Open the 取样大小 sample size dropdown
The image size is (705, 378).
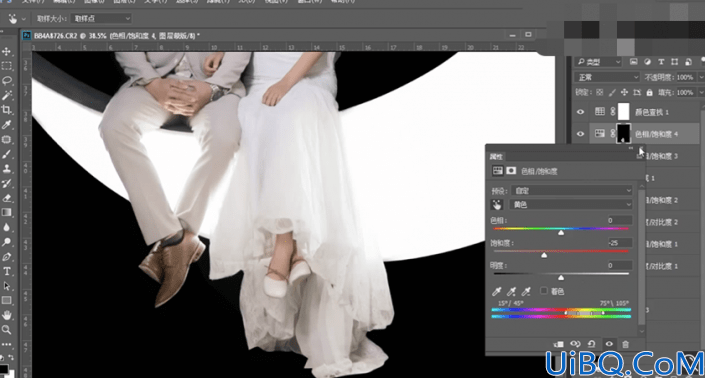101,18
